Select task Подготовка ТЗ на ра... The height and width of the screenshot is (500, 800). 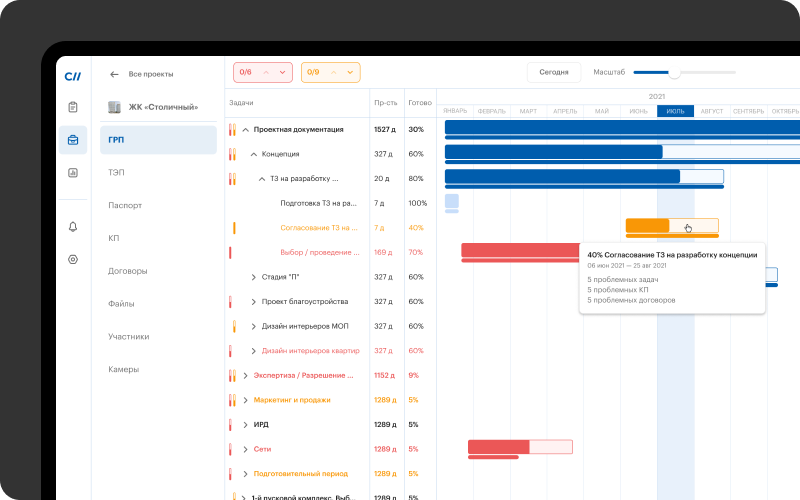click(x=318, y=203)
